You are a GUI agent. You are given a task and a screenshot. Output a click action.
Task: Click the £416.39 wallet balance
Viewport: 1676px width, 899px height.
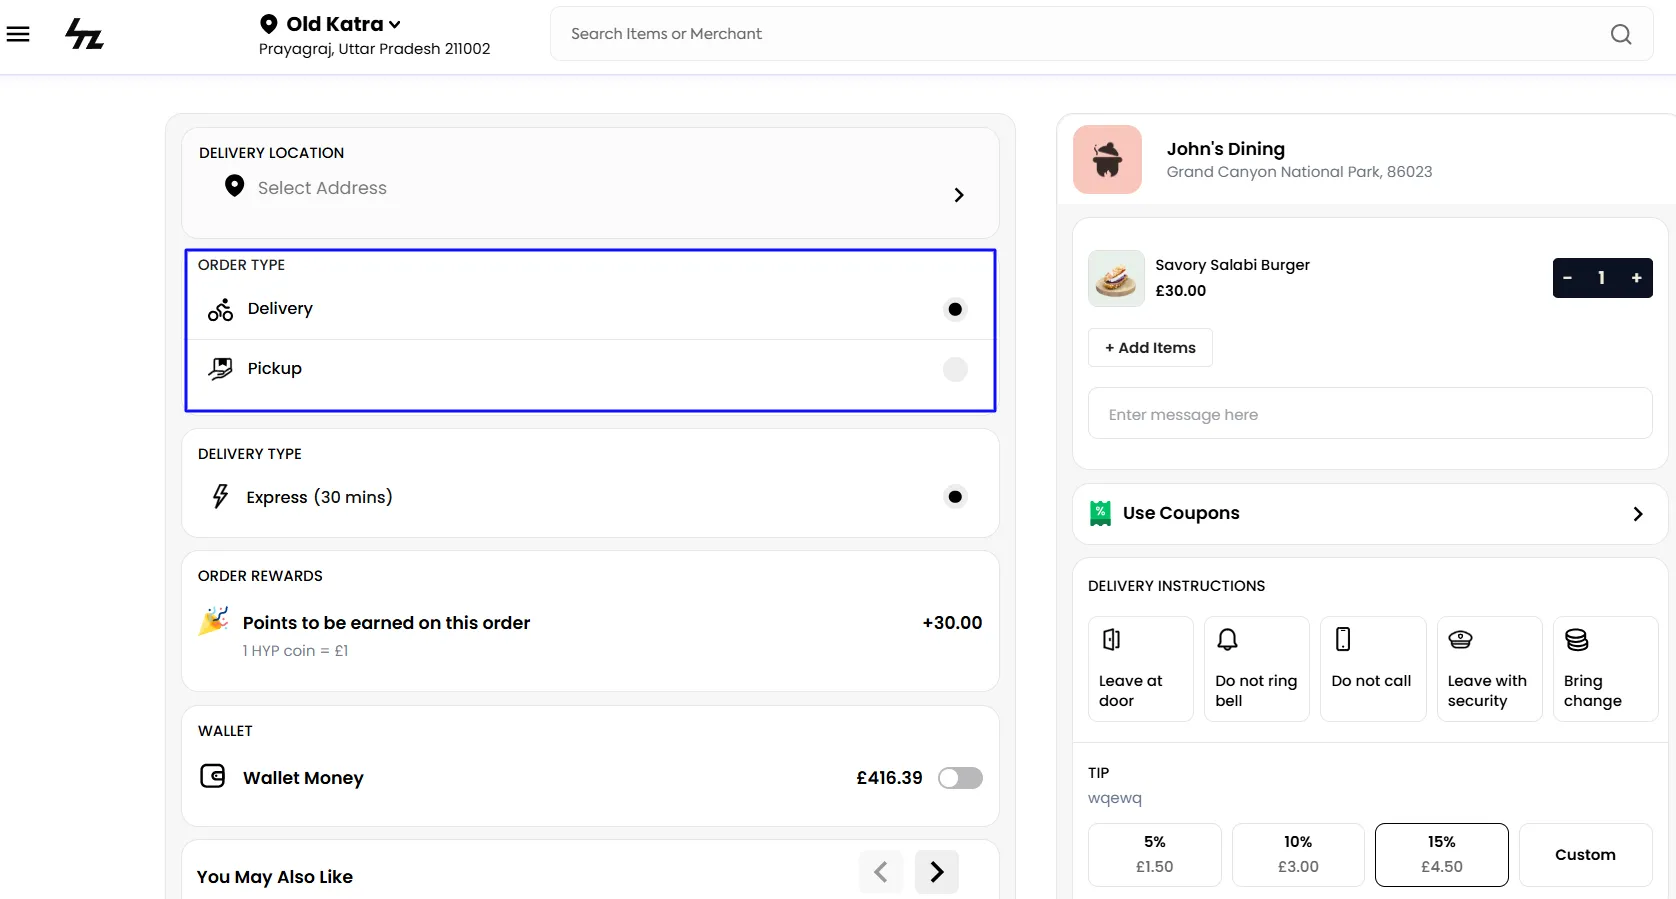click(889, 778)
